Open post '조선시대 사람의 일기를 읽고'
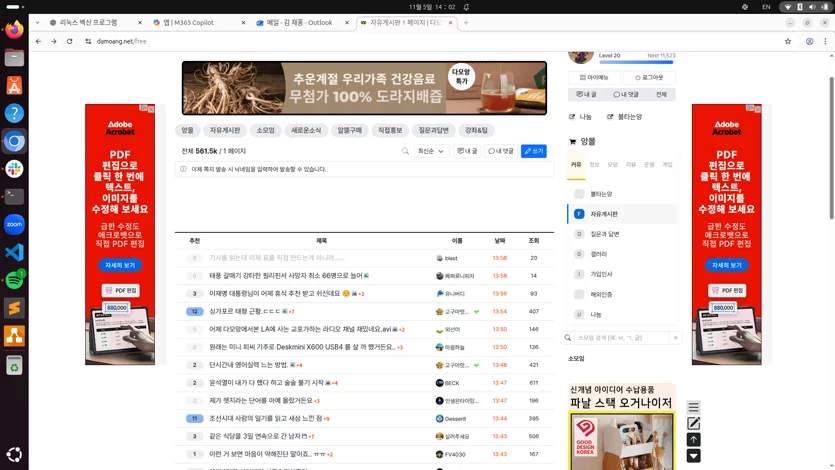The height and width of the screenshot is (470, 835). tap(265, 419)
